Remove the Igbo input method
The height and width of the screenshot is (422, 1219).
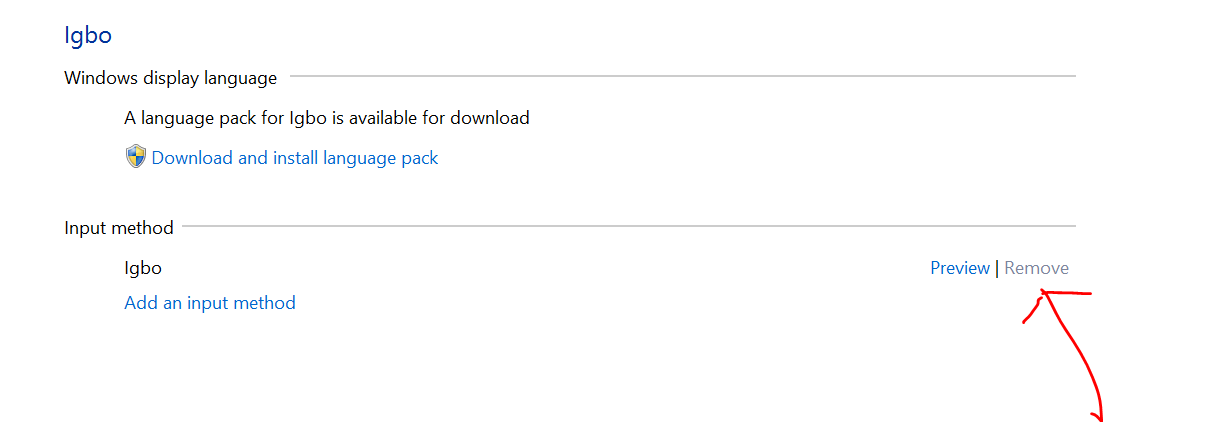click(x=1037, y=268)
